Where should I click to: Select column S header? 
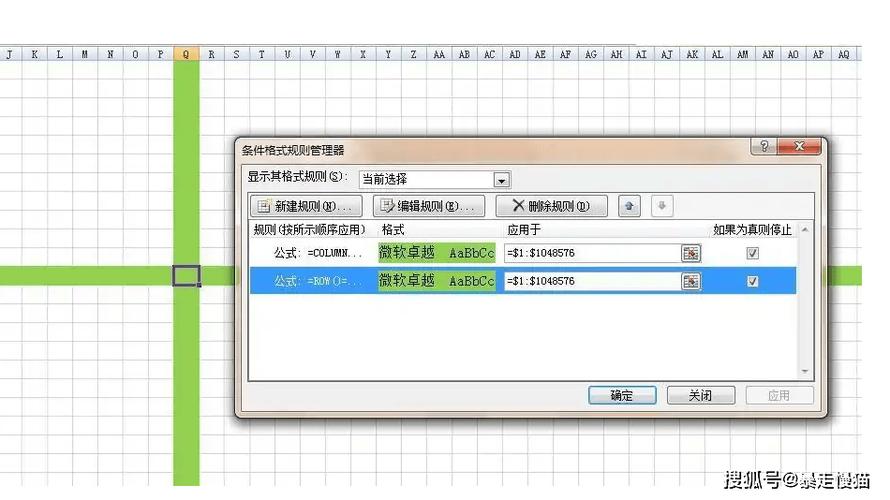(x=237, y=54)
